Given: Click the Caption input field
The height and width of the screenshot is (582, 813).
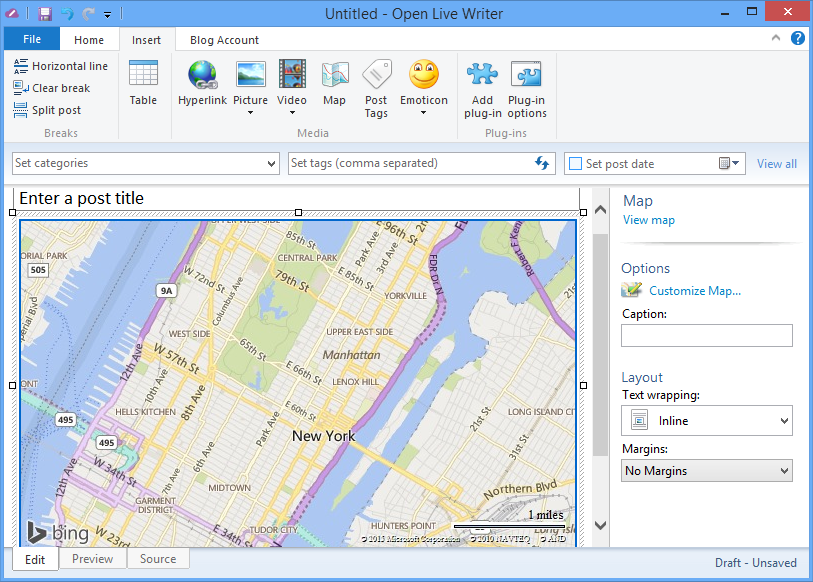Looking at the screenshot, I should click(707, 335).
